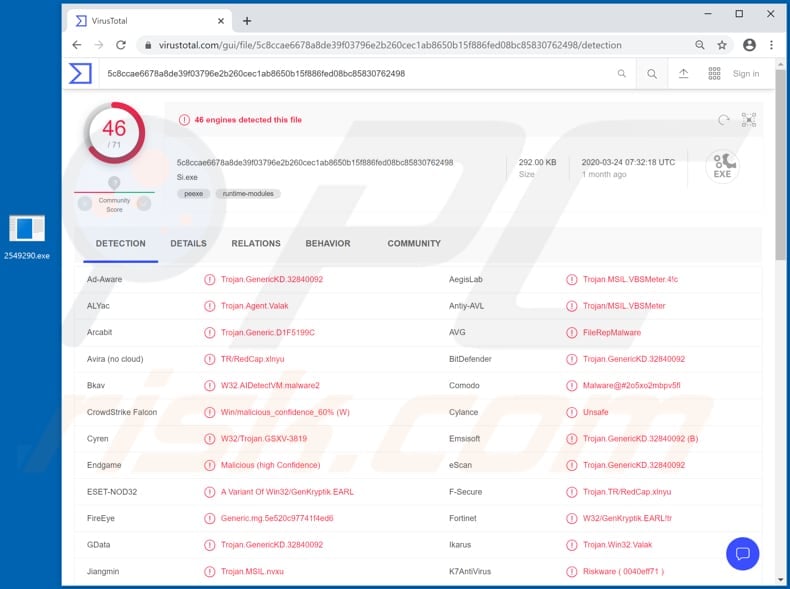Click Jiangmin Trojan.MSIL.nvxu result

(x=252, y=571)
